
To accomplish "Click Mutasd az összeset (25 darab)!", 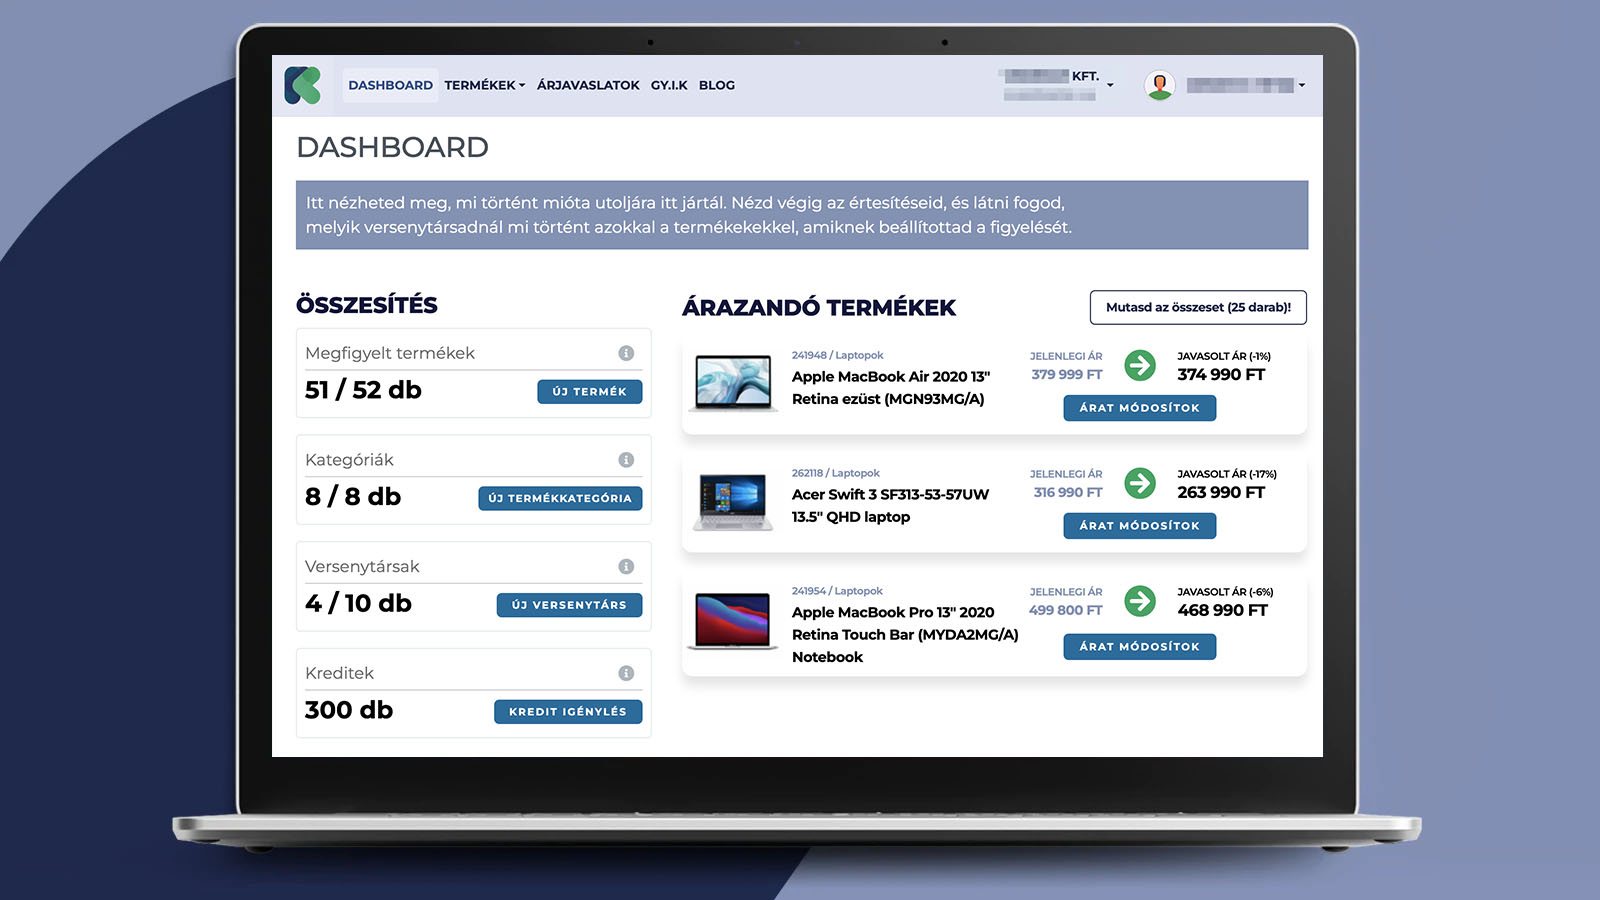I will point(1198,307).
